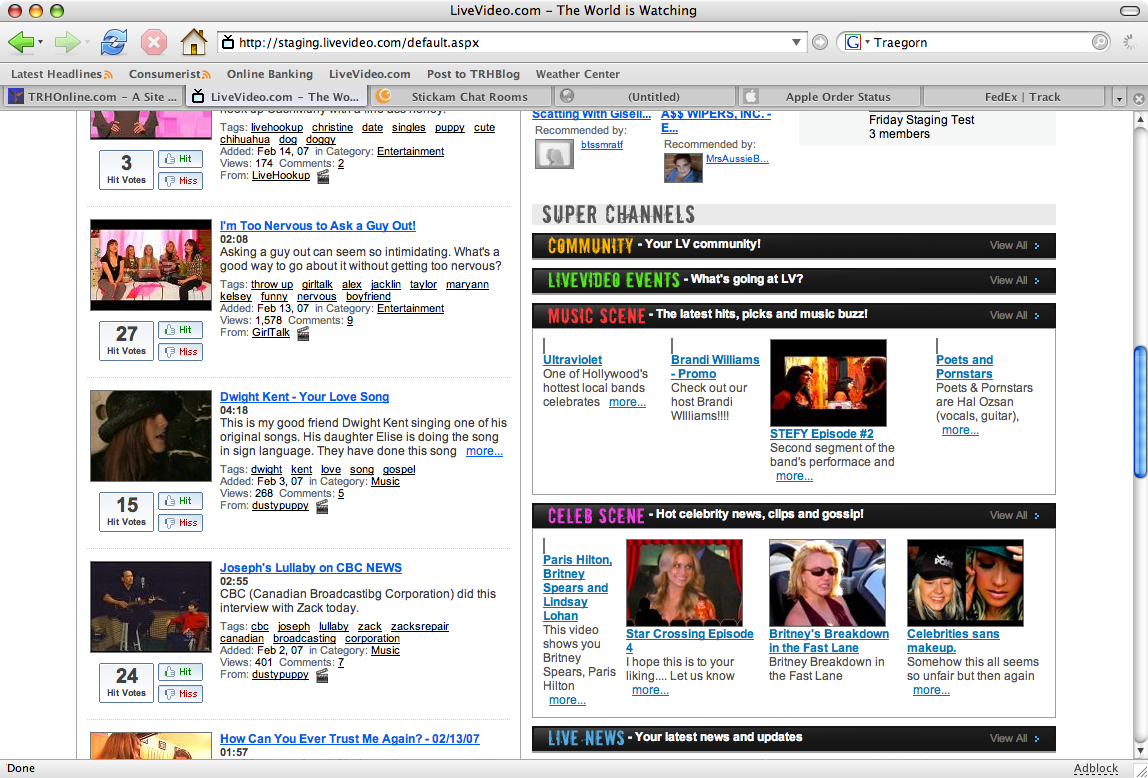Toggle the toolbar with the title bar pill button

1130,10
